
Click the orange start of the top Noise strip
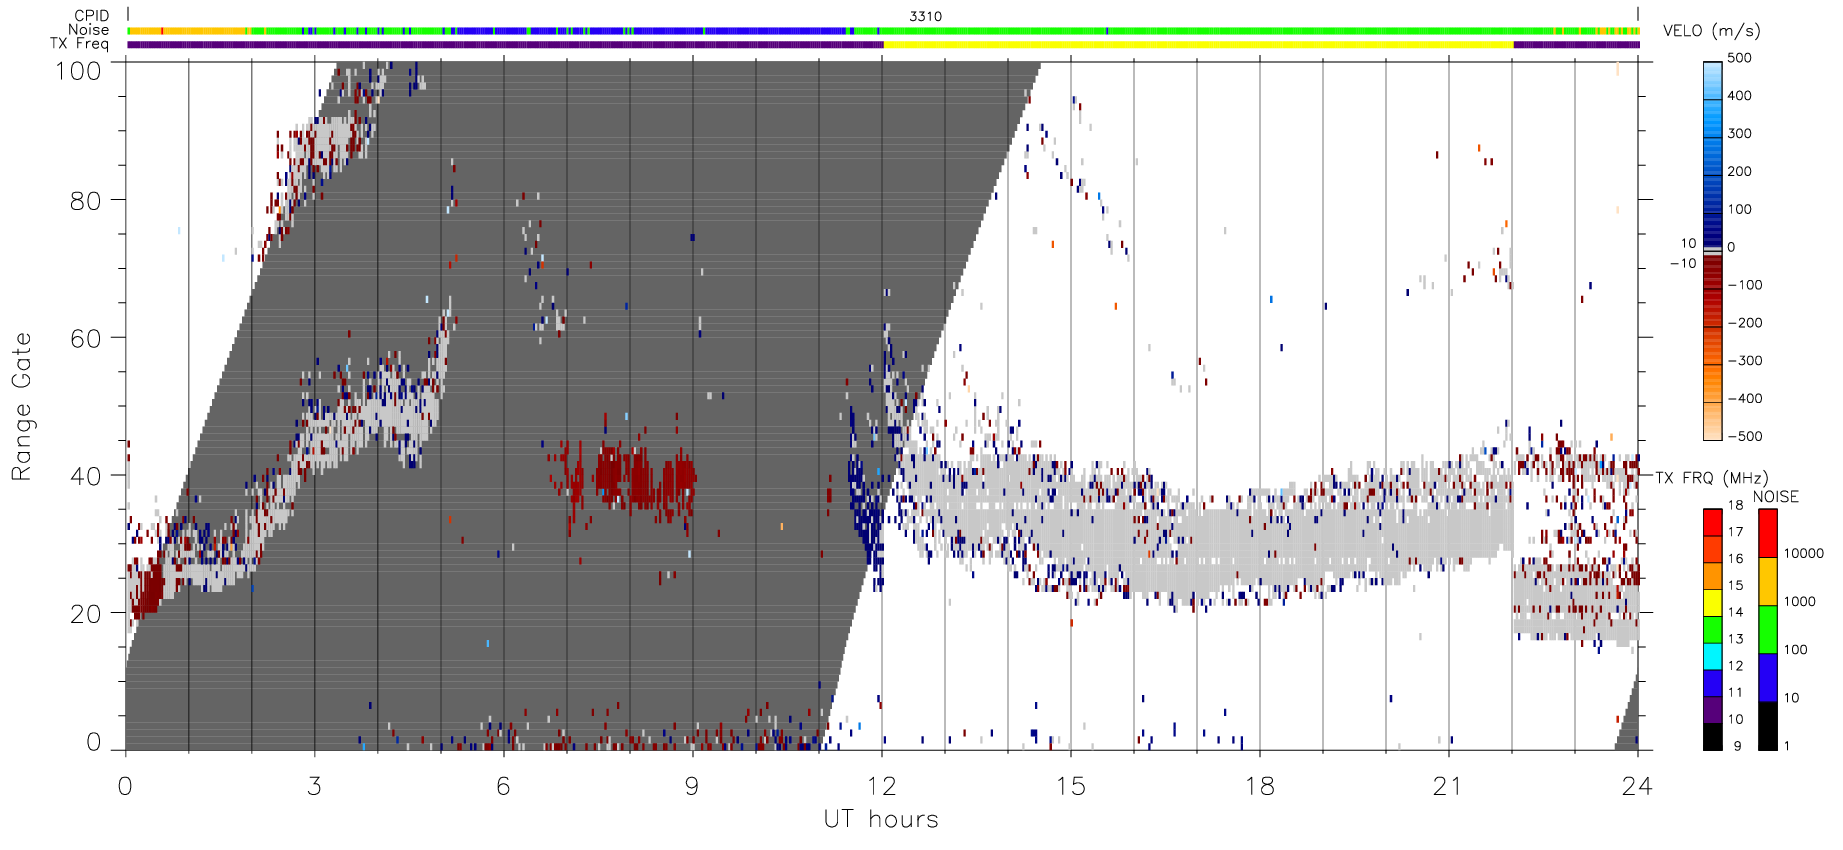coord(187,31)
